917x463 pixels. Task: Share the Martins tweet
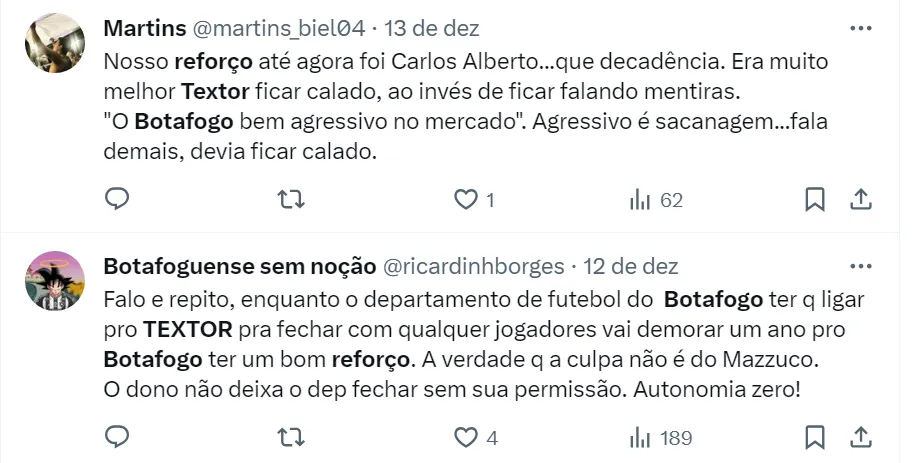point(860,200)
